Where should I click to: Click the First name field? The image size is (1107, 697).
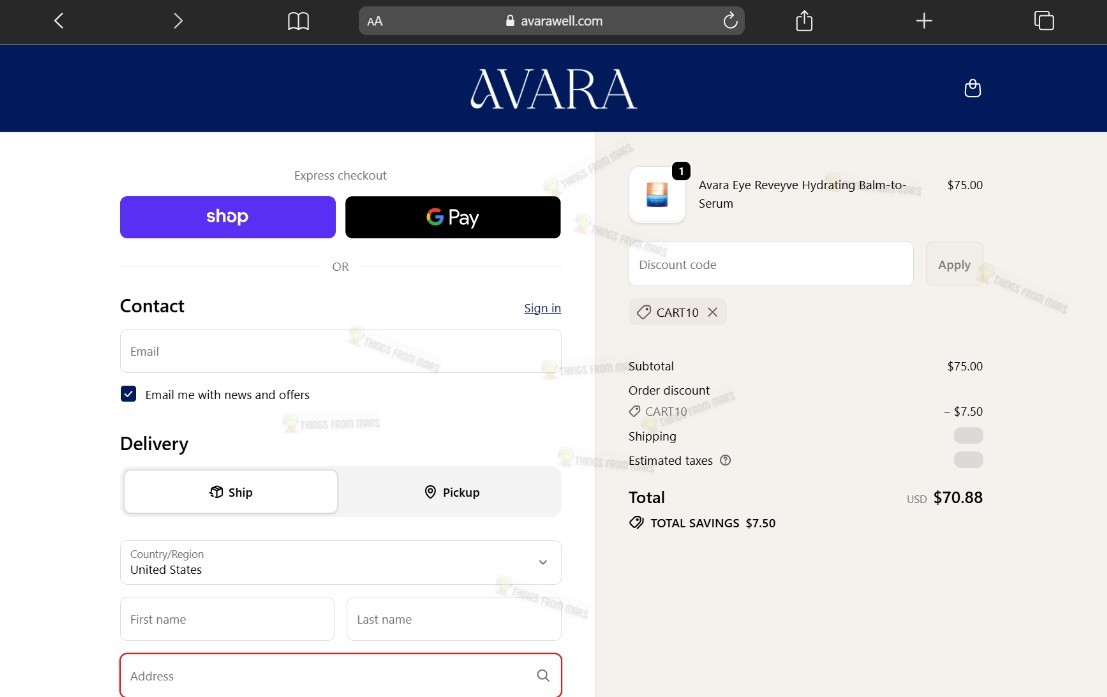(227, 619)
